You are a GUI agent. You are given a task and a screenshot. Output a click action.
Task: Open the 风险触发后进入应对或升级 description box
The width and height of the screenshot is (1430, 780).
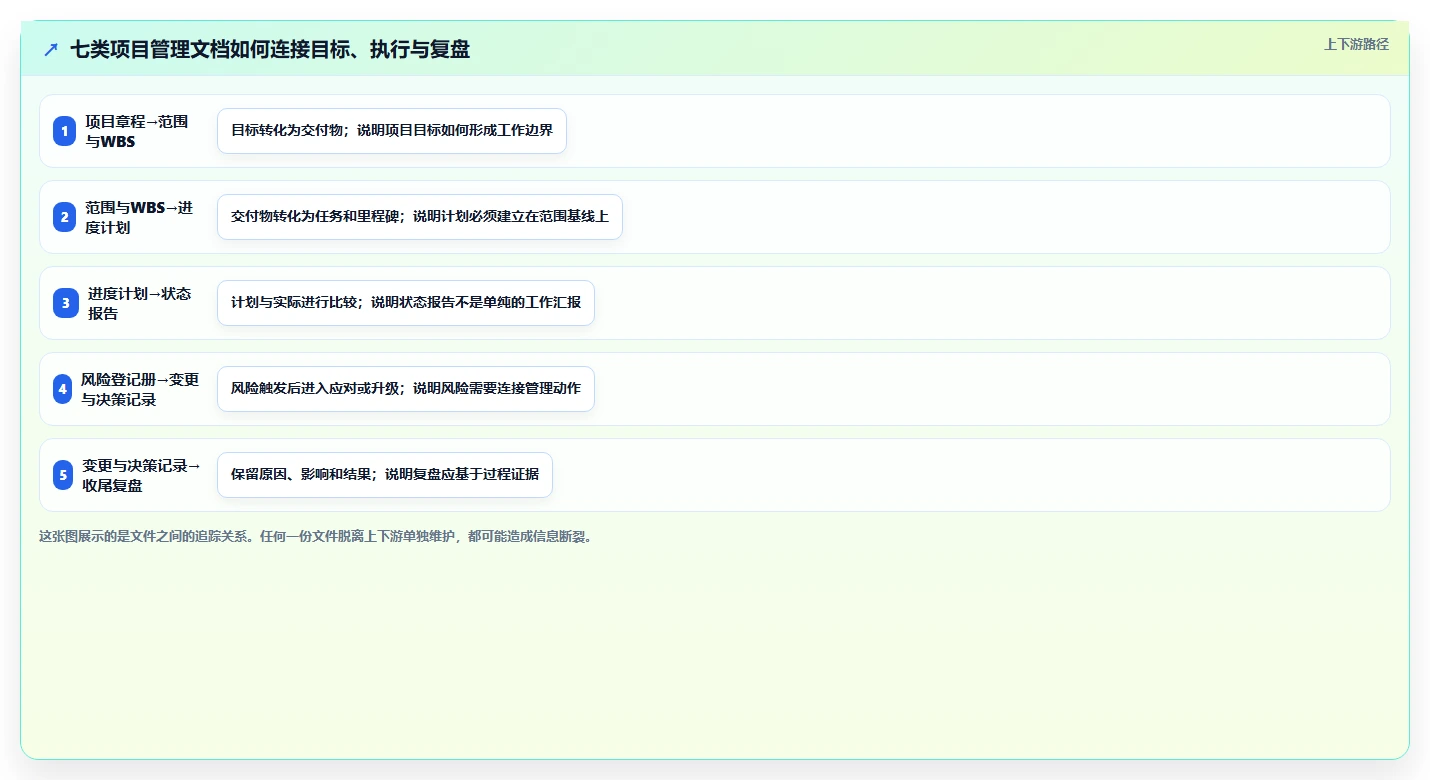tap(406, 389)
